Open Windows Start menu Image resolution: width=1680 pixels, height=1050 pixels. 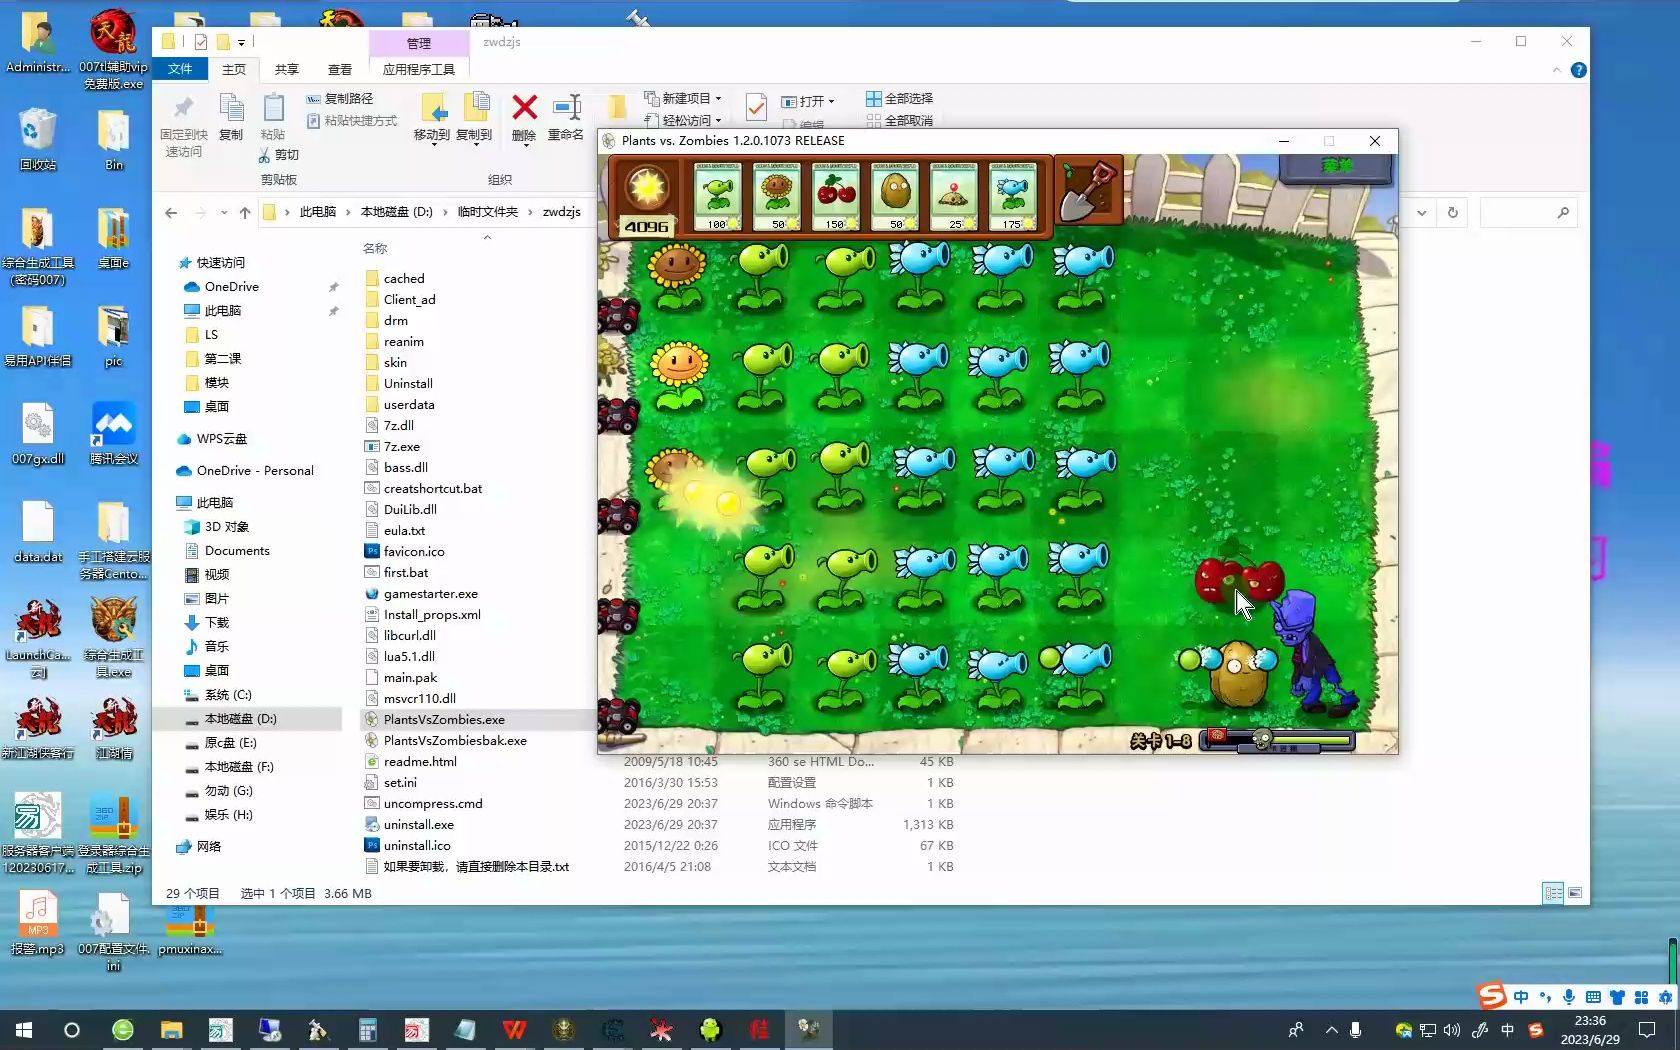click(x=24, y=1030)
